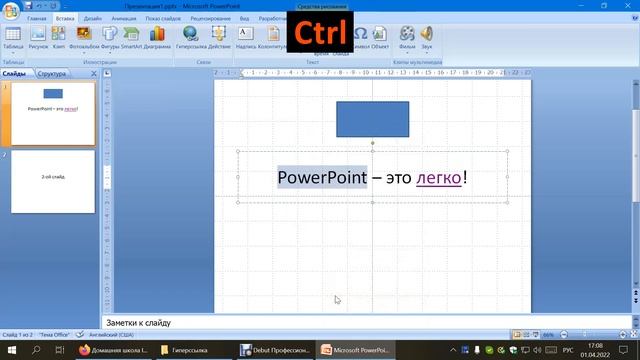Open the Вставка ribbon tab

click(65, 18)
